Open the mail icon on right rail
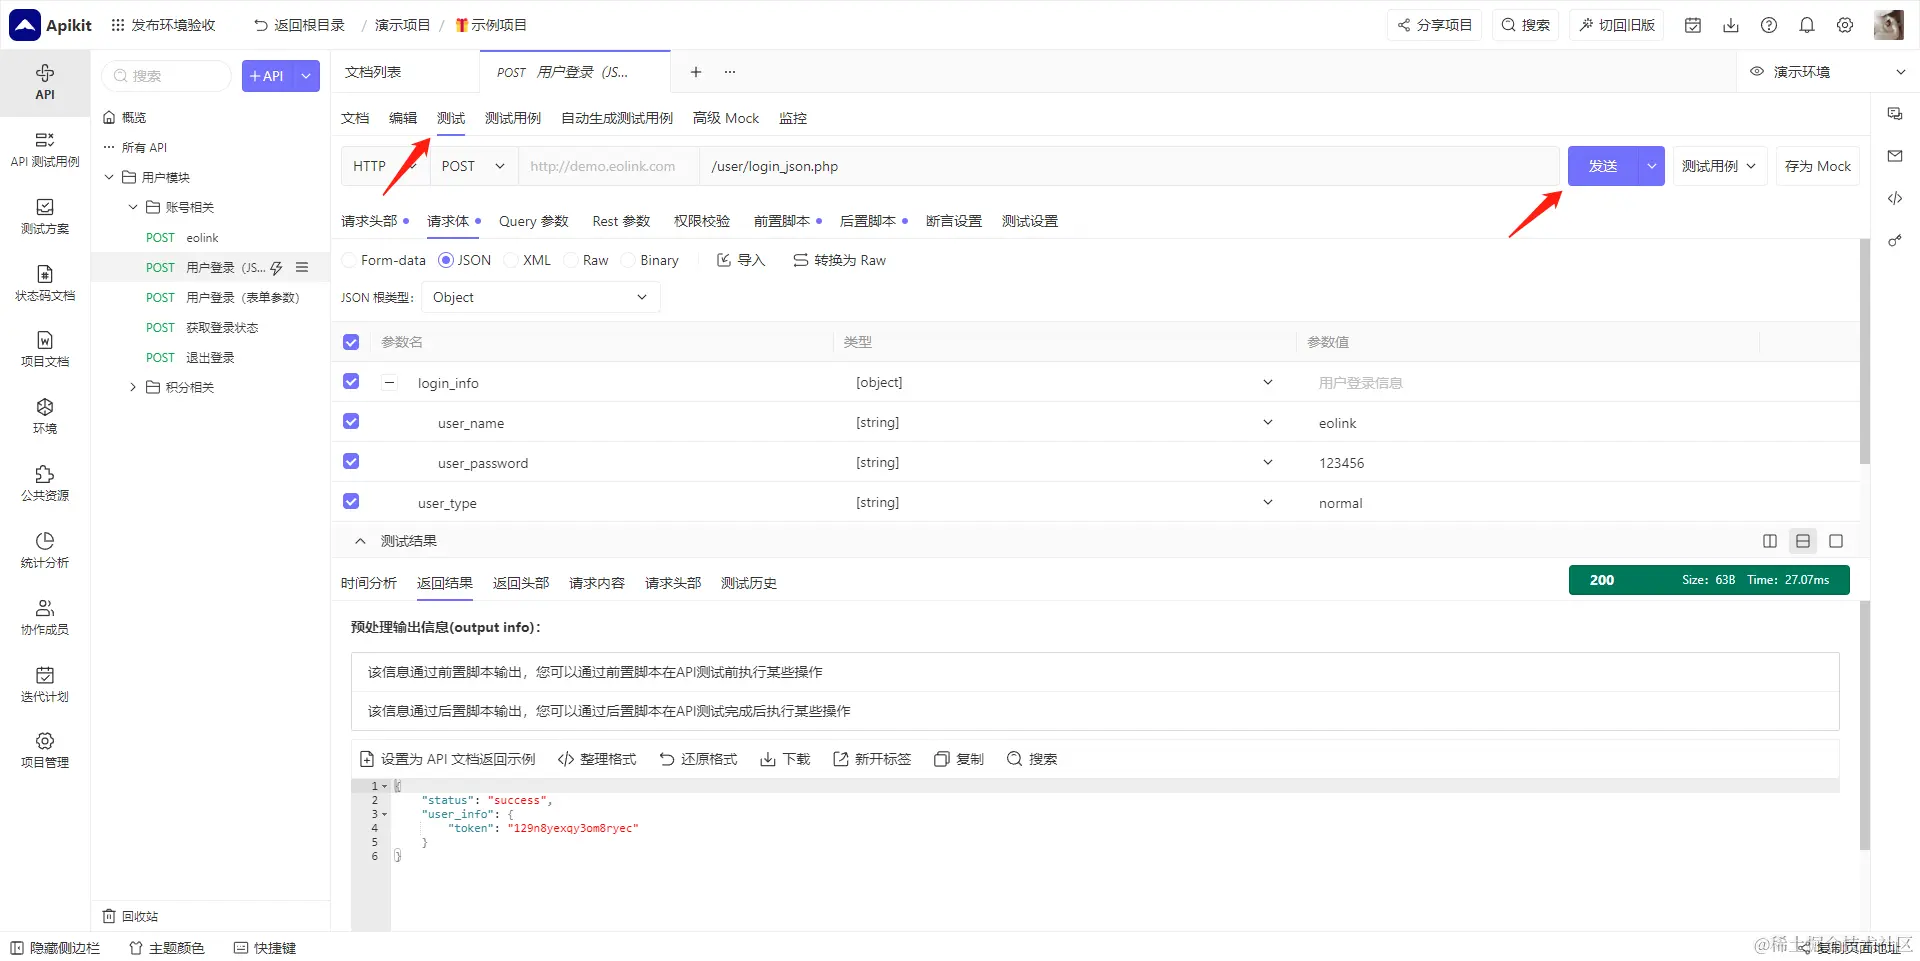The image size is (1920, 961). 1895,156
